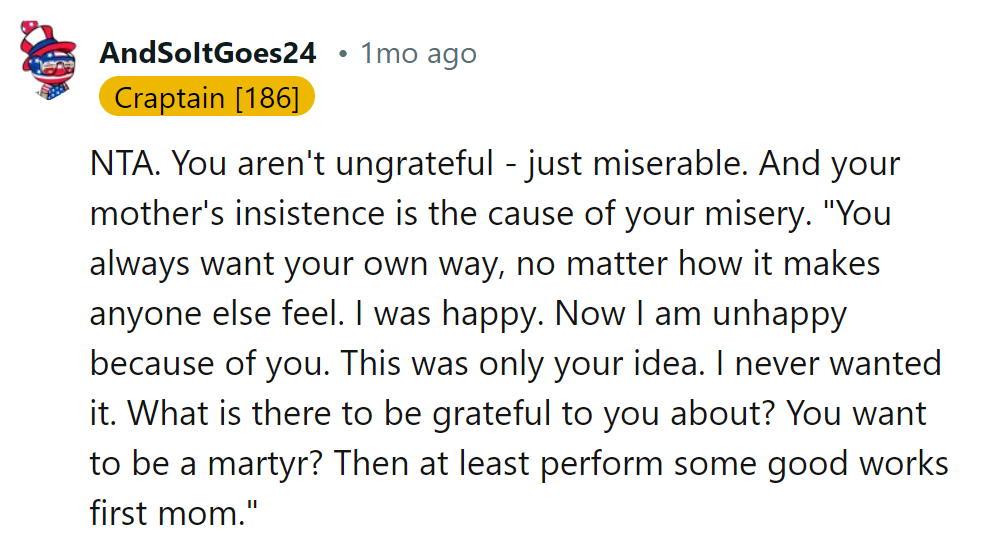Click the "1mo ago" comment timestamp
Image resolution: width=988 pixels, height=539 pixels.
pyautogui.click(x=418, y=53)
